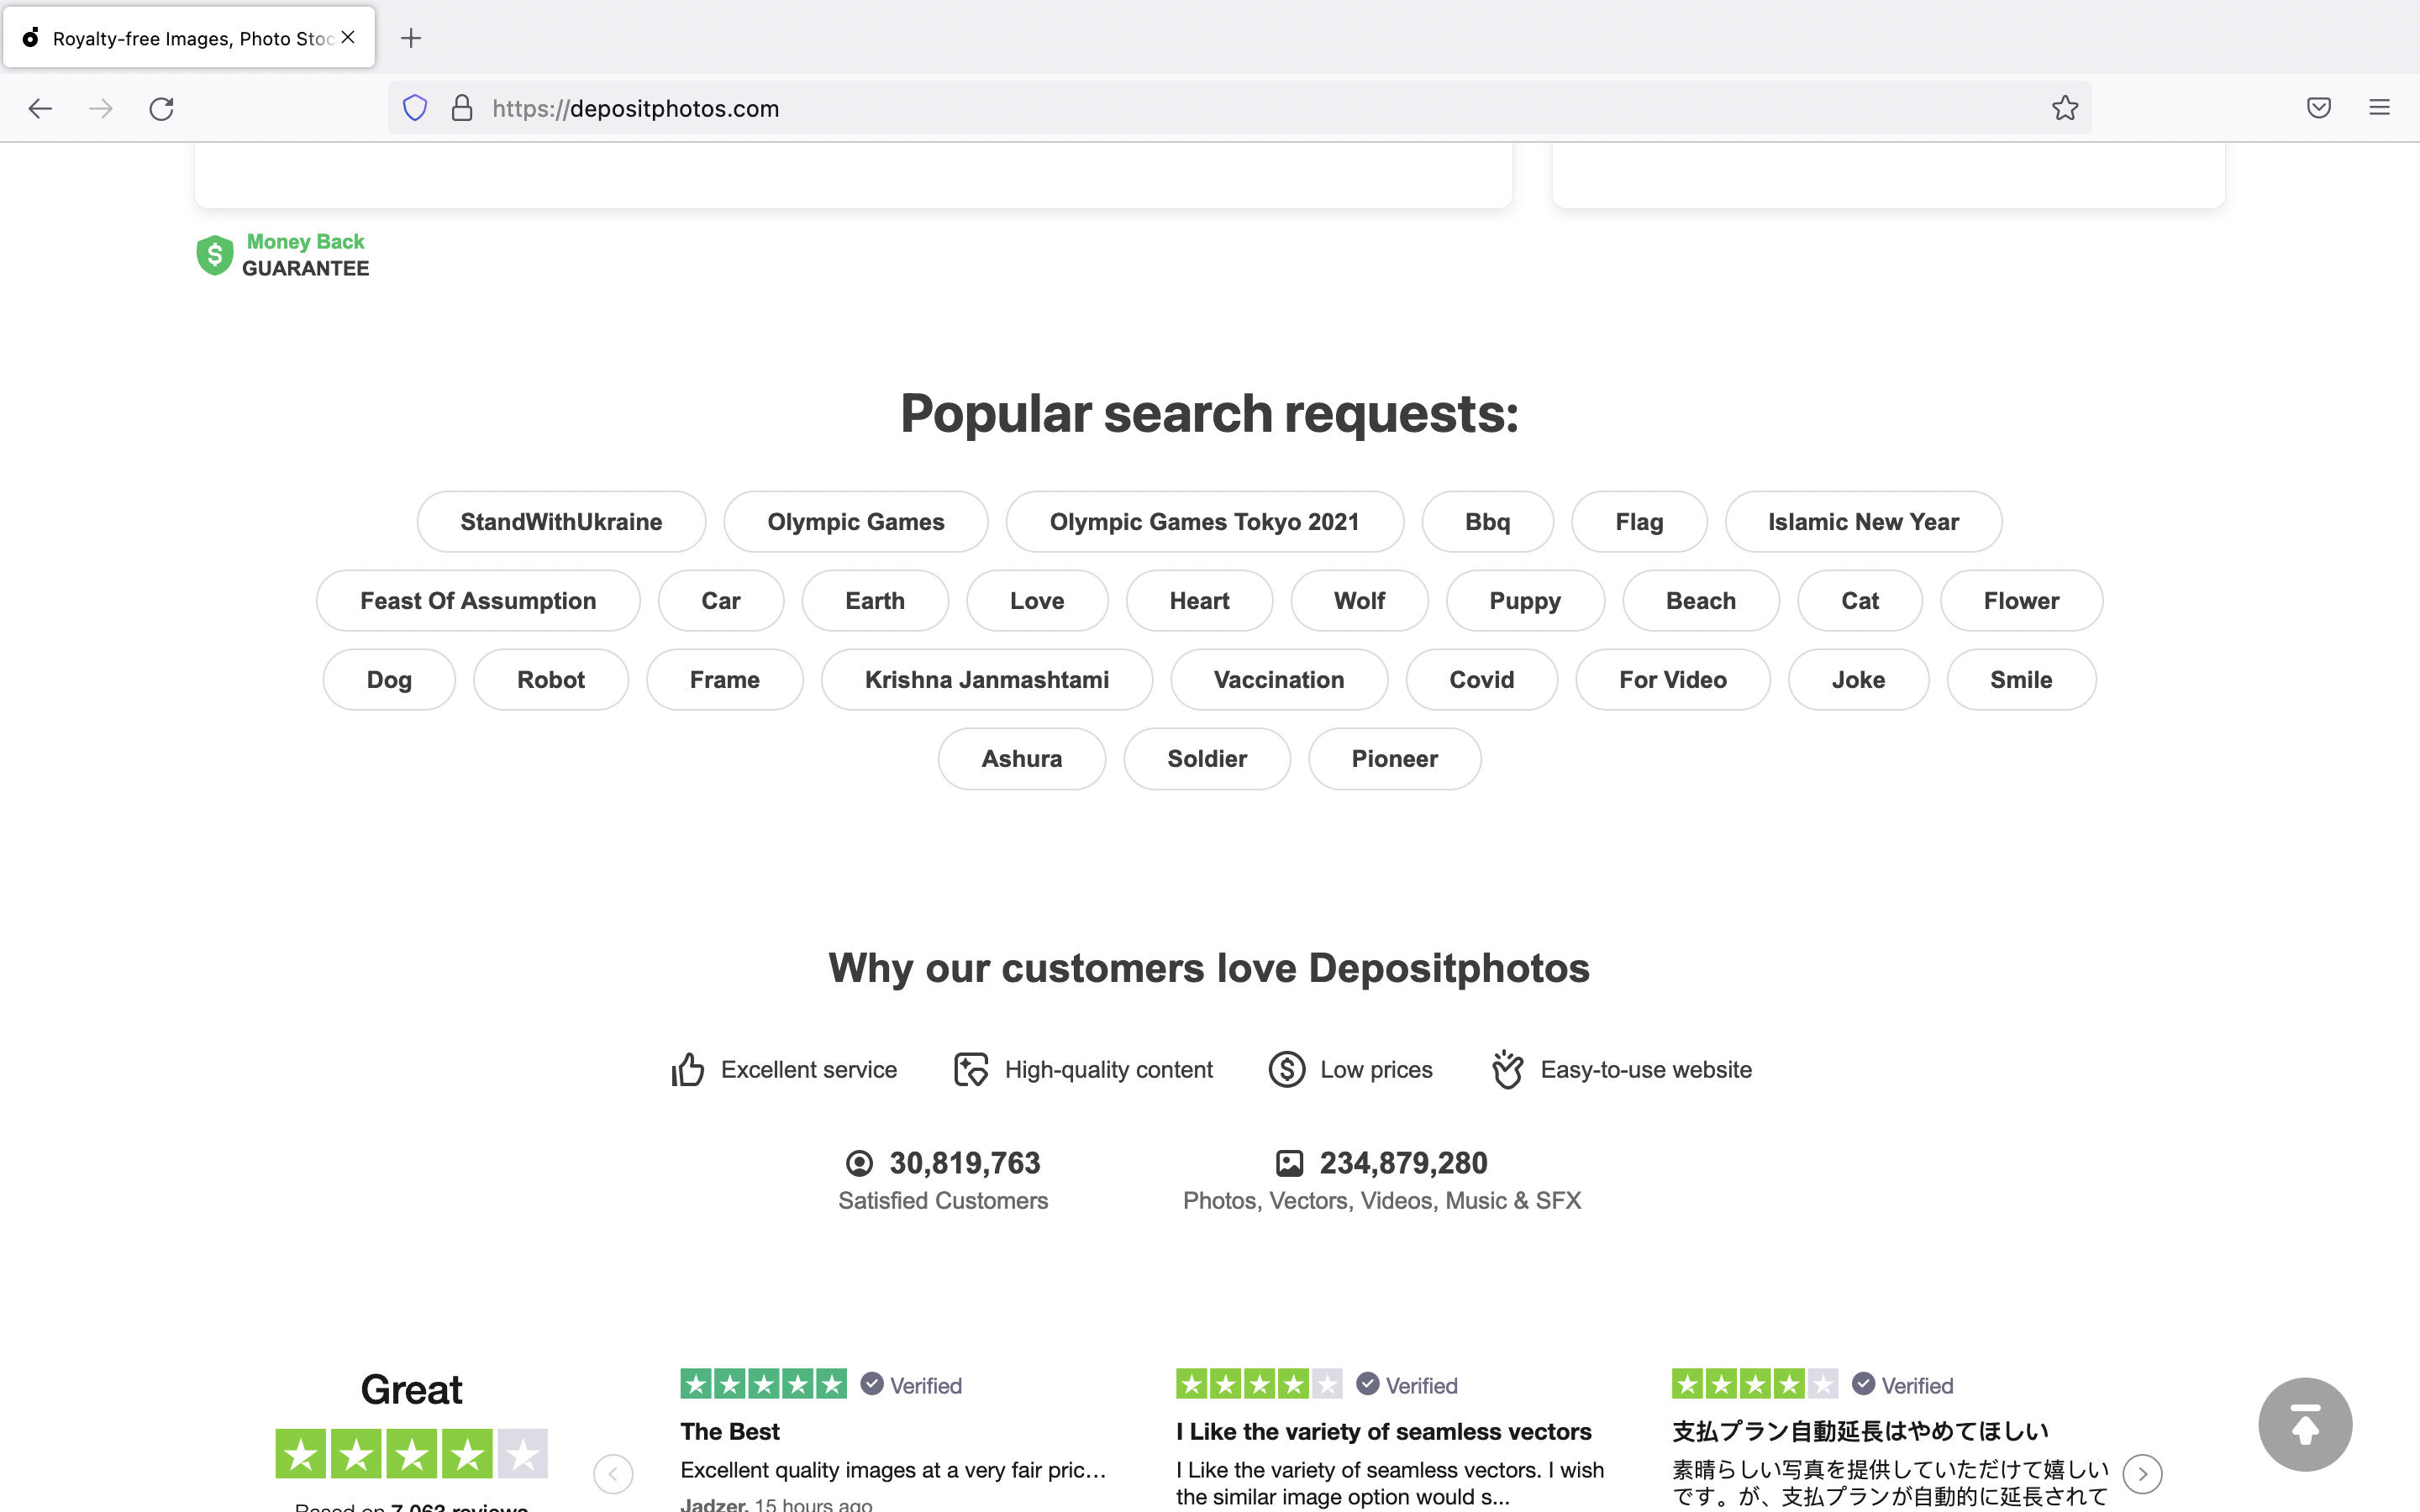Select the Bbq search tag
Screen dimensions: 2420x1512
pos(1488,522)
